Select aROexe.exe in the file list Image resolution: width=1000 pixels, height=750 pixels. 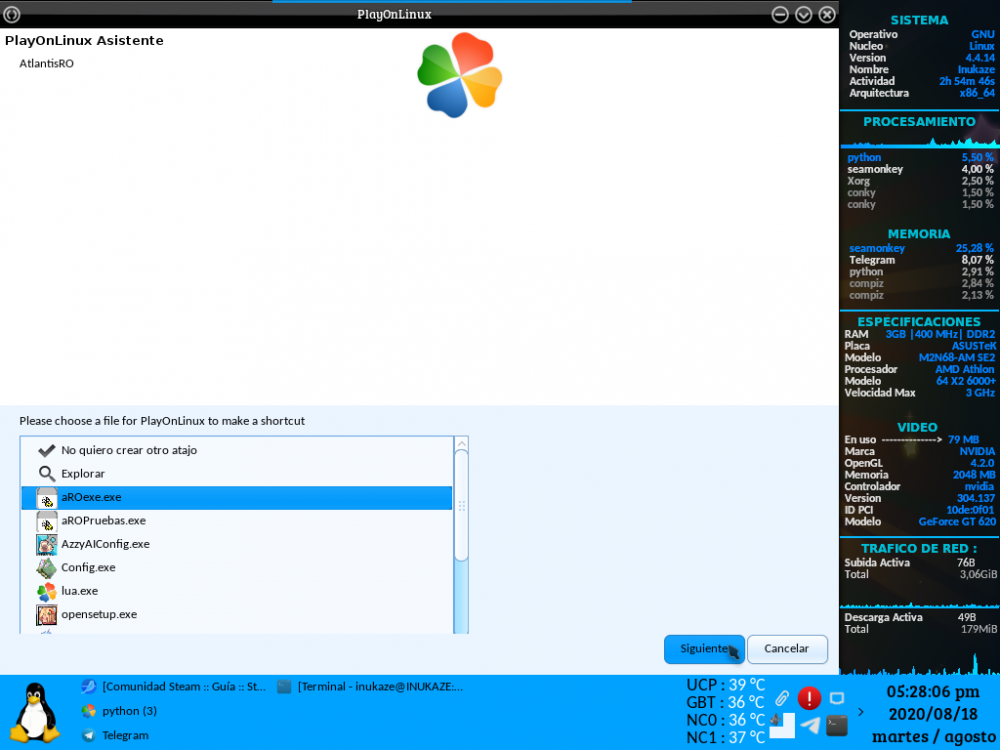point(91,497)
